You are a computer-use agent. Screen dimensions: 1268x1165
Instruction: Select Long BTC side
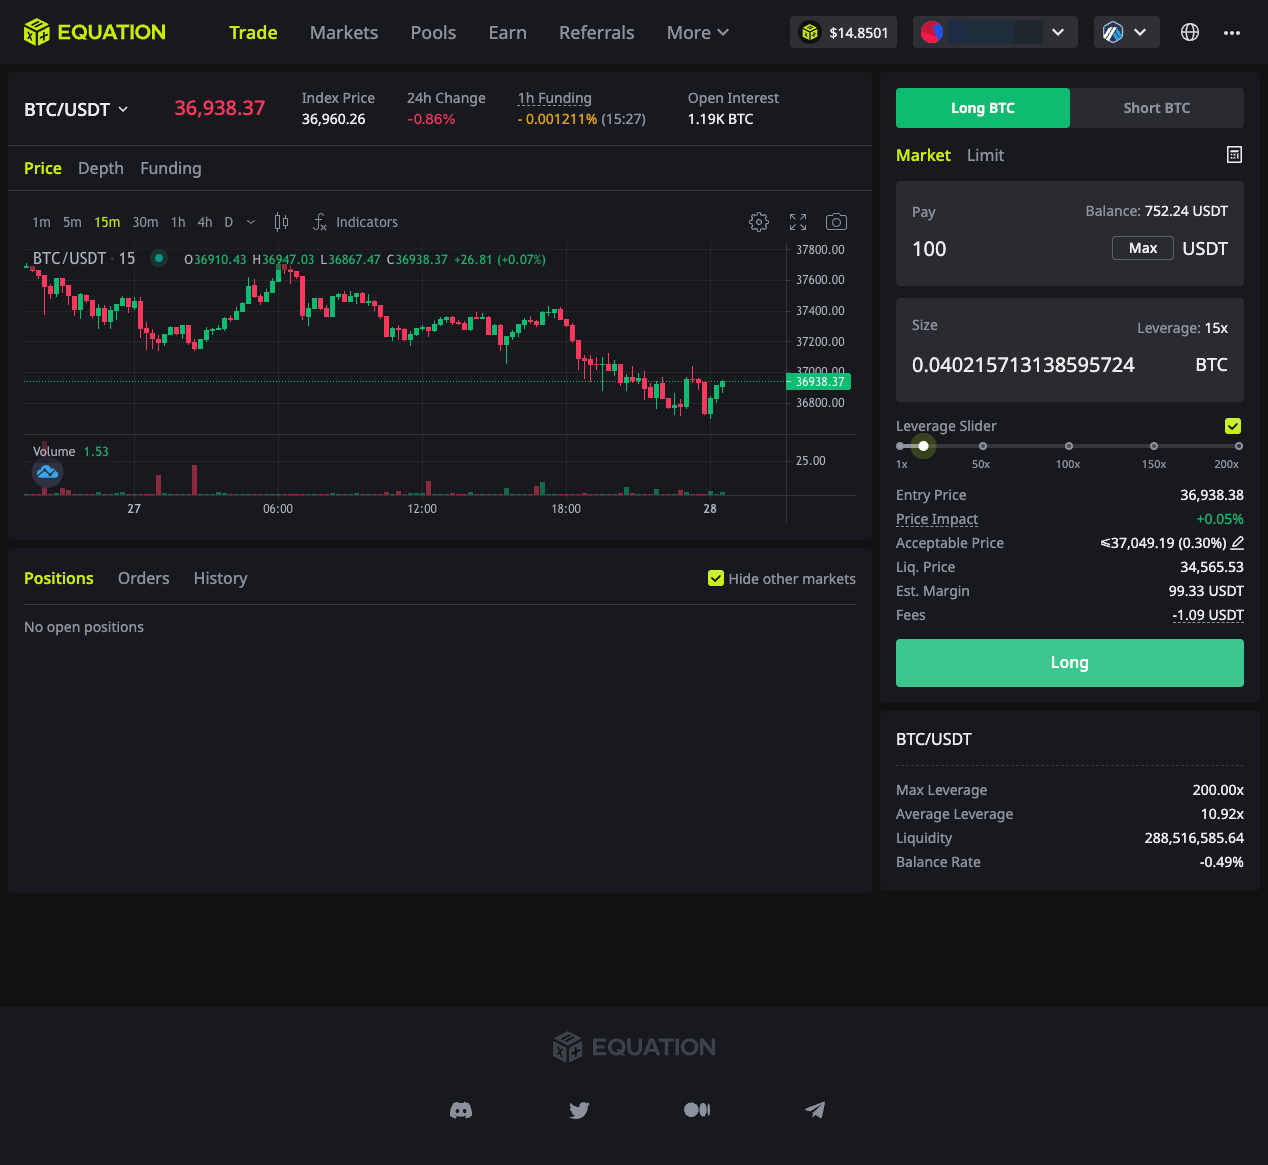983,108
